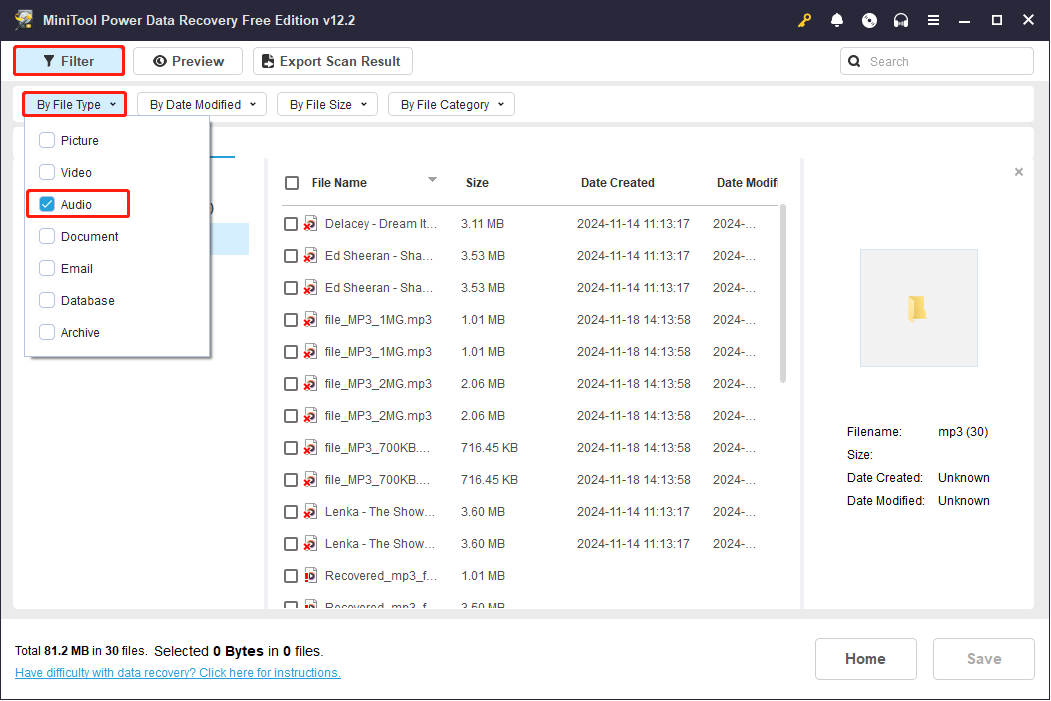Image resolution: width=1051 pixels, height=701 pixels.
Task: Click the Home button
Action: point(865,659)
